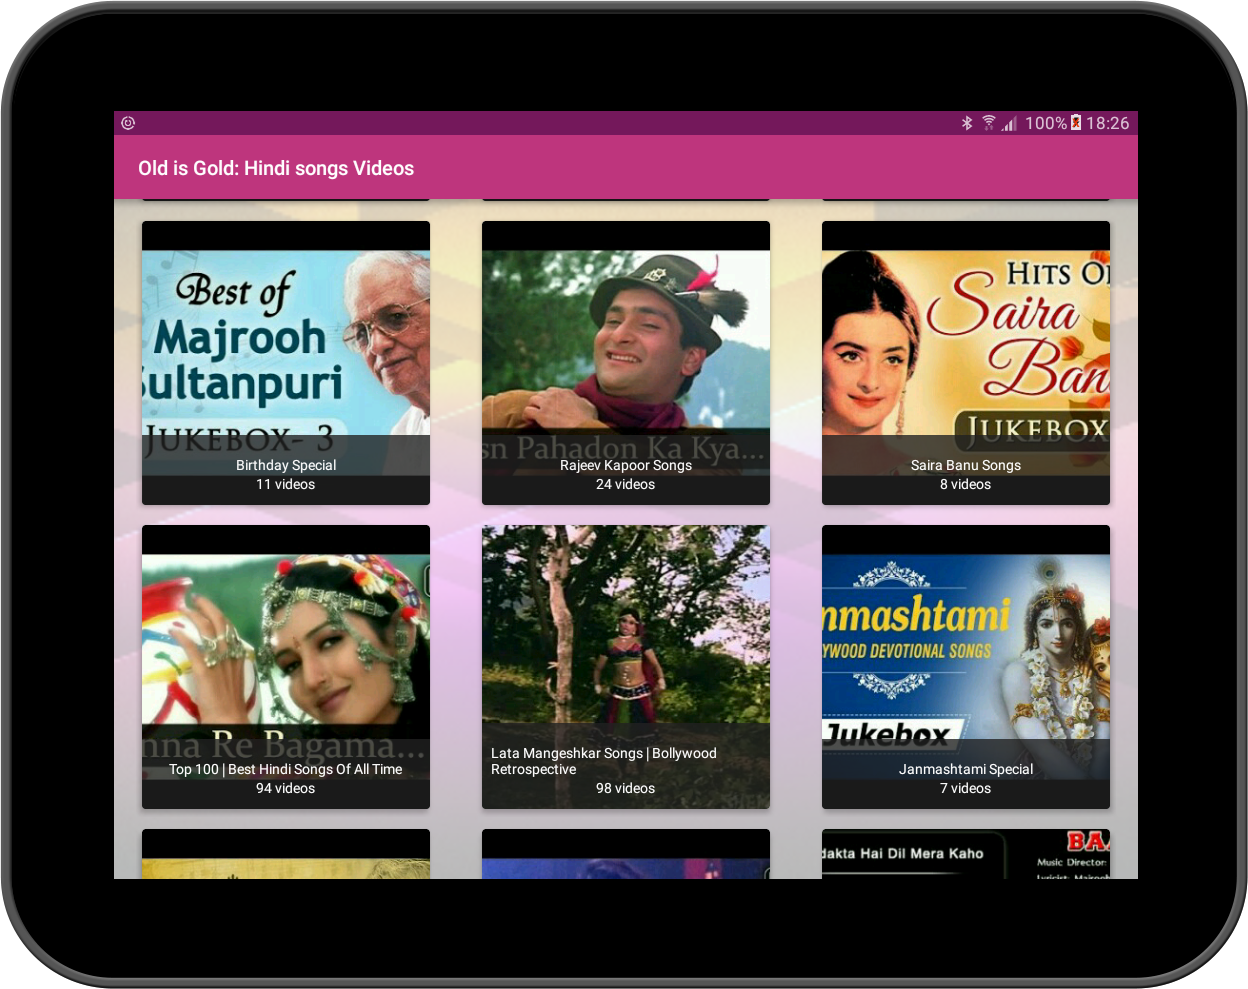Click the 'Old is Gold: Hindi songs Videos' title
The image size is (1248, 989).
276,168
